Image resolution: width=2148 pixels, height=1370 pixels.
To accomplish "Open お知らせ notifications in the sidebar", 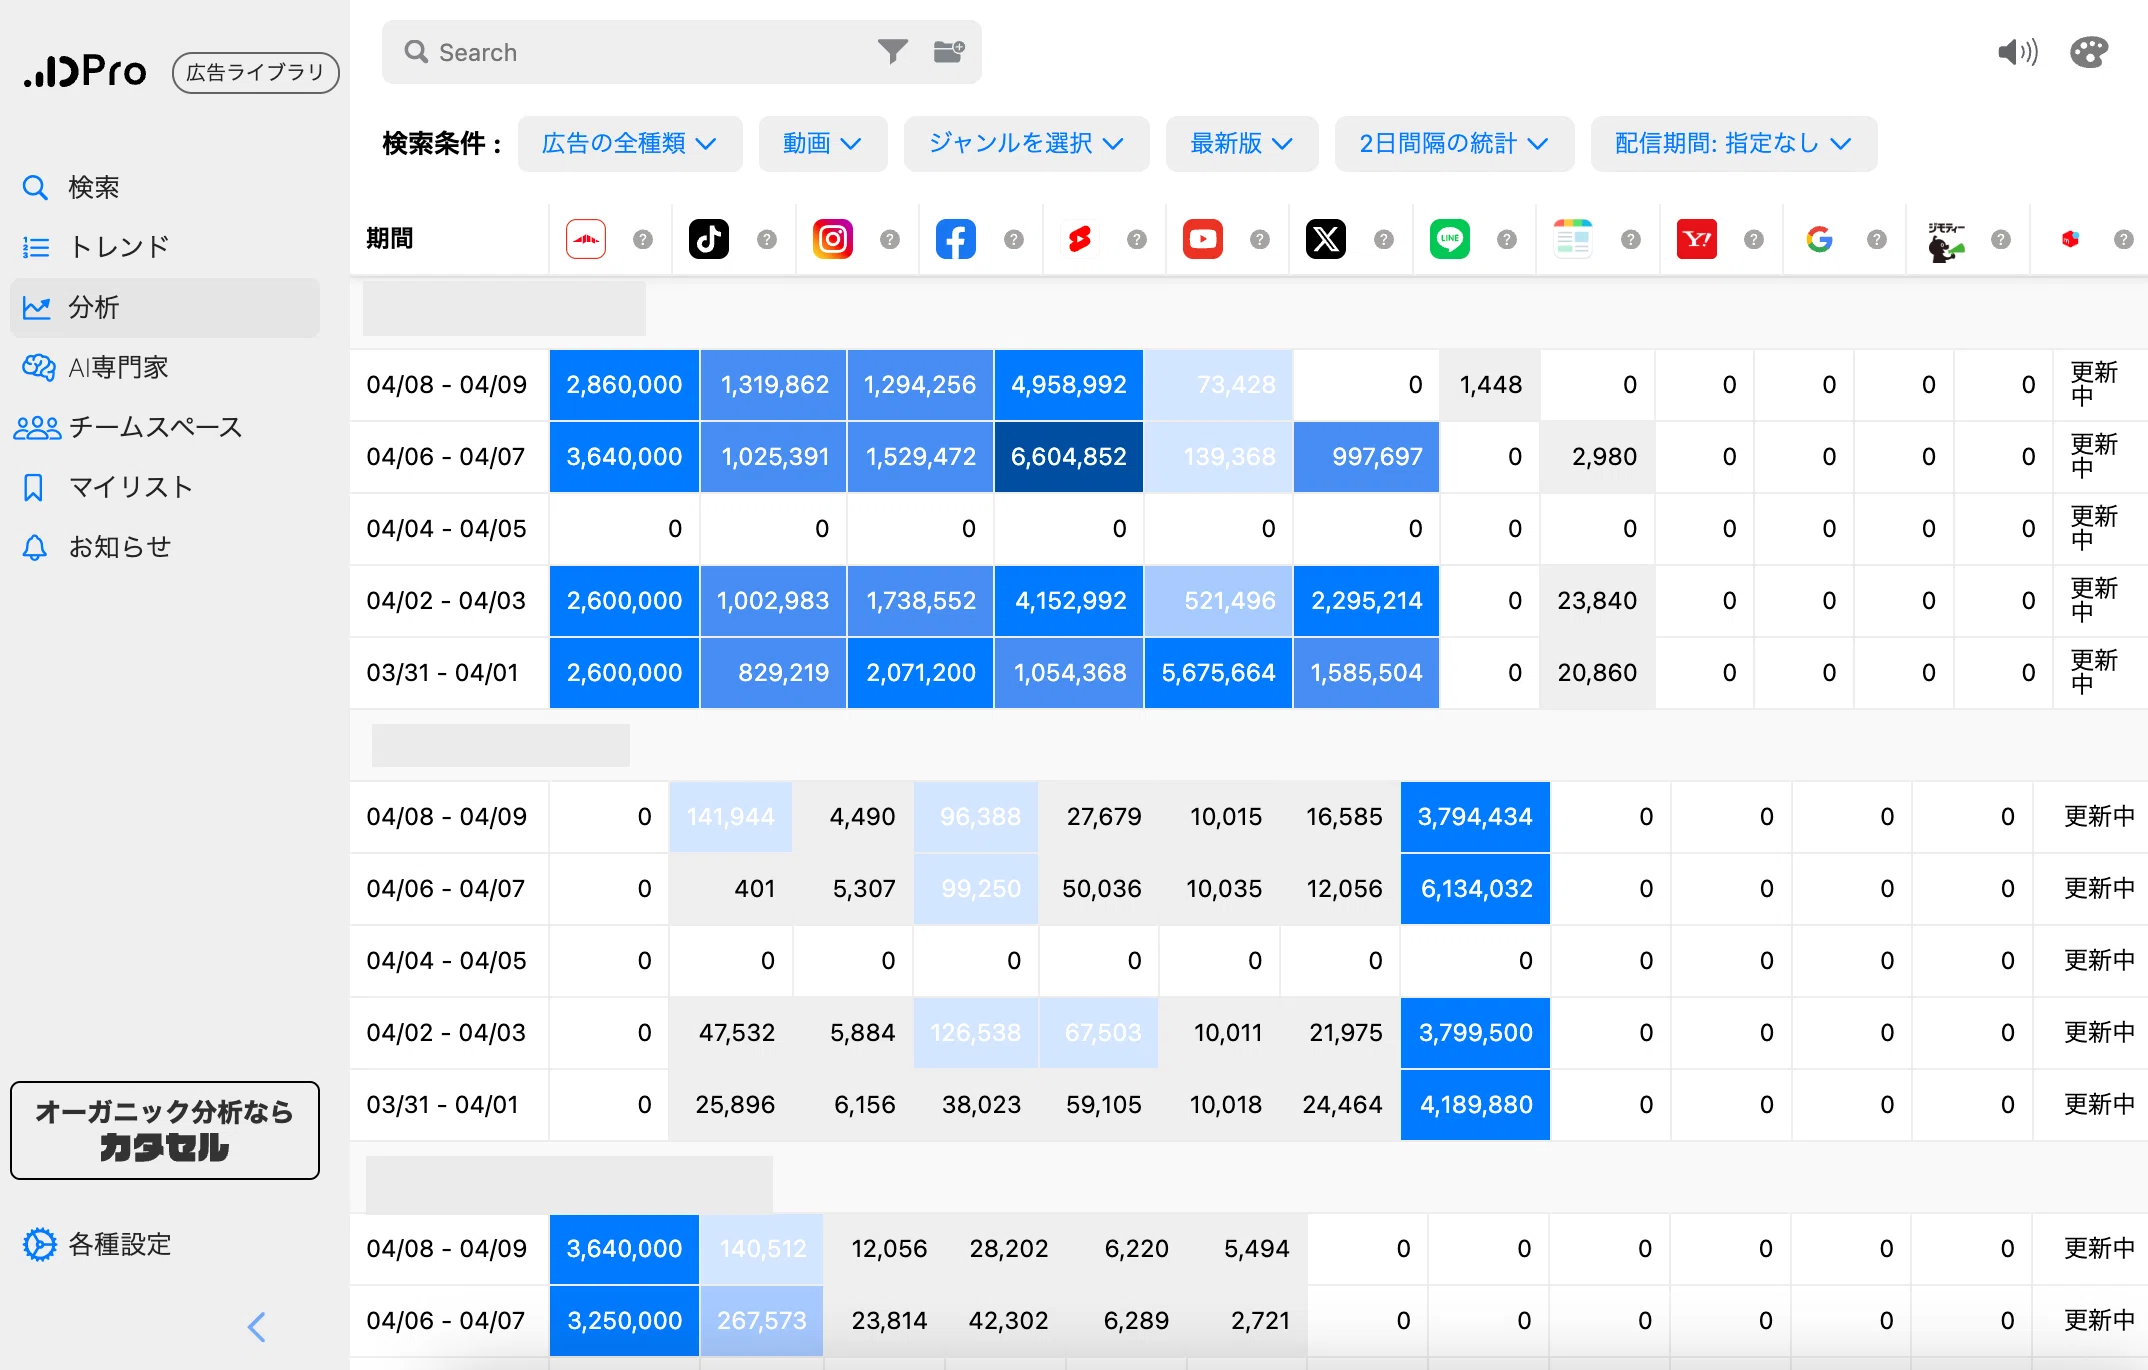I will coord(165,547).
